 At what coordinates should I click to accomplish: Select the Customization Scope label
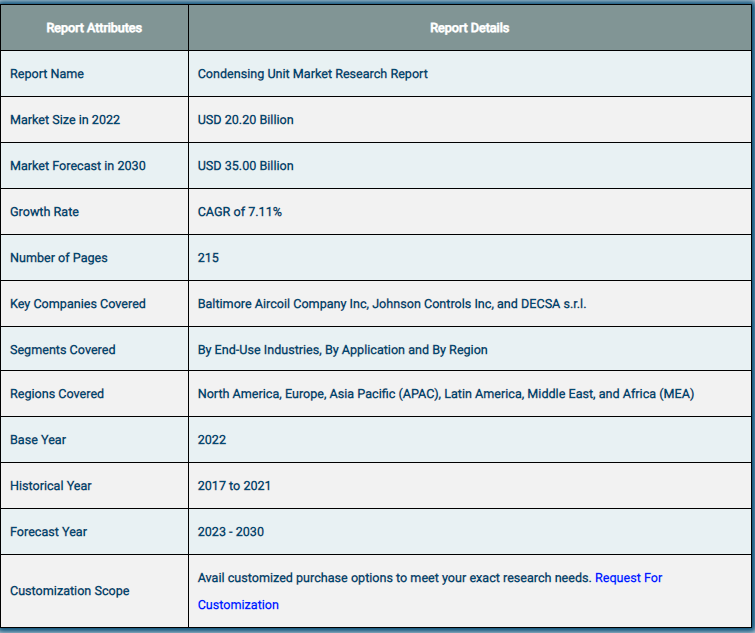[x=70, y=591]
